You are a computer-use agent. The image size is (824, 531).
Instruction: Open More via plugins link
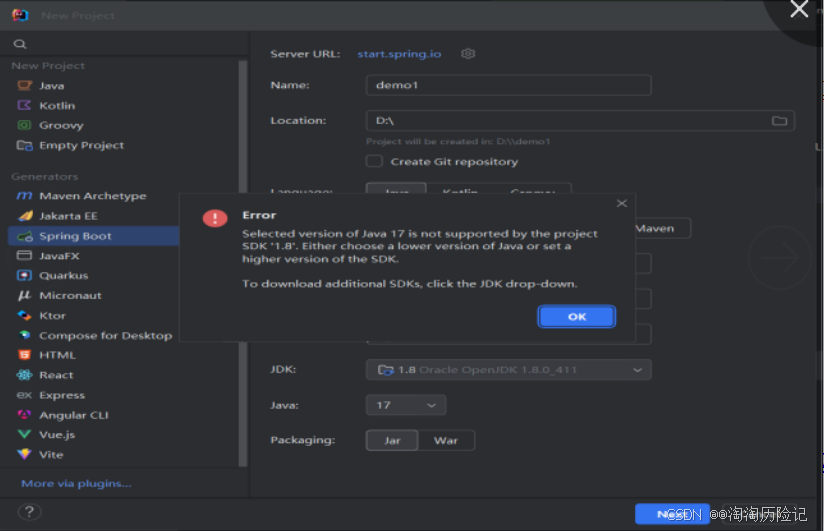click(76, 483)
